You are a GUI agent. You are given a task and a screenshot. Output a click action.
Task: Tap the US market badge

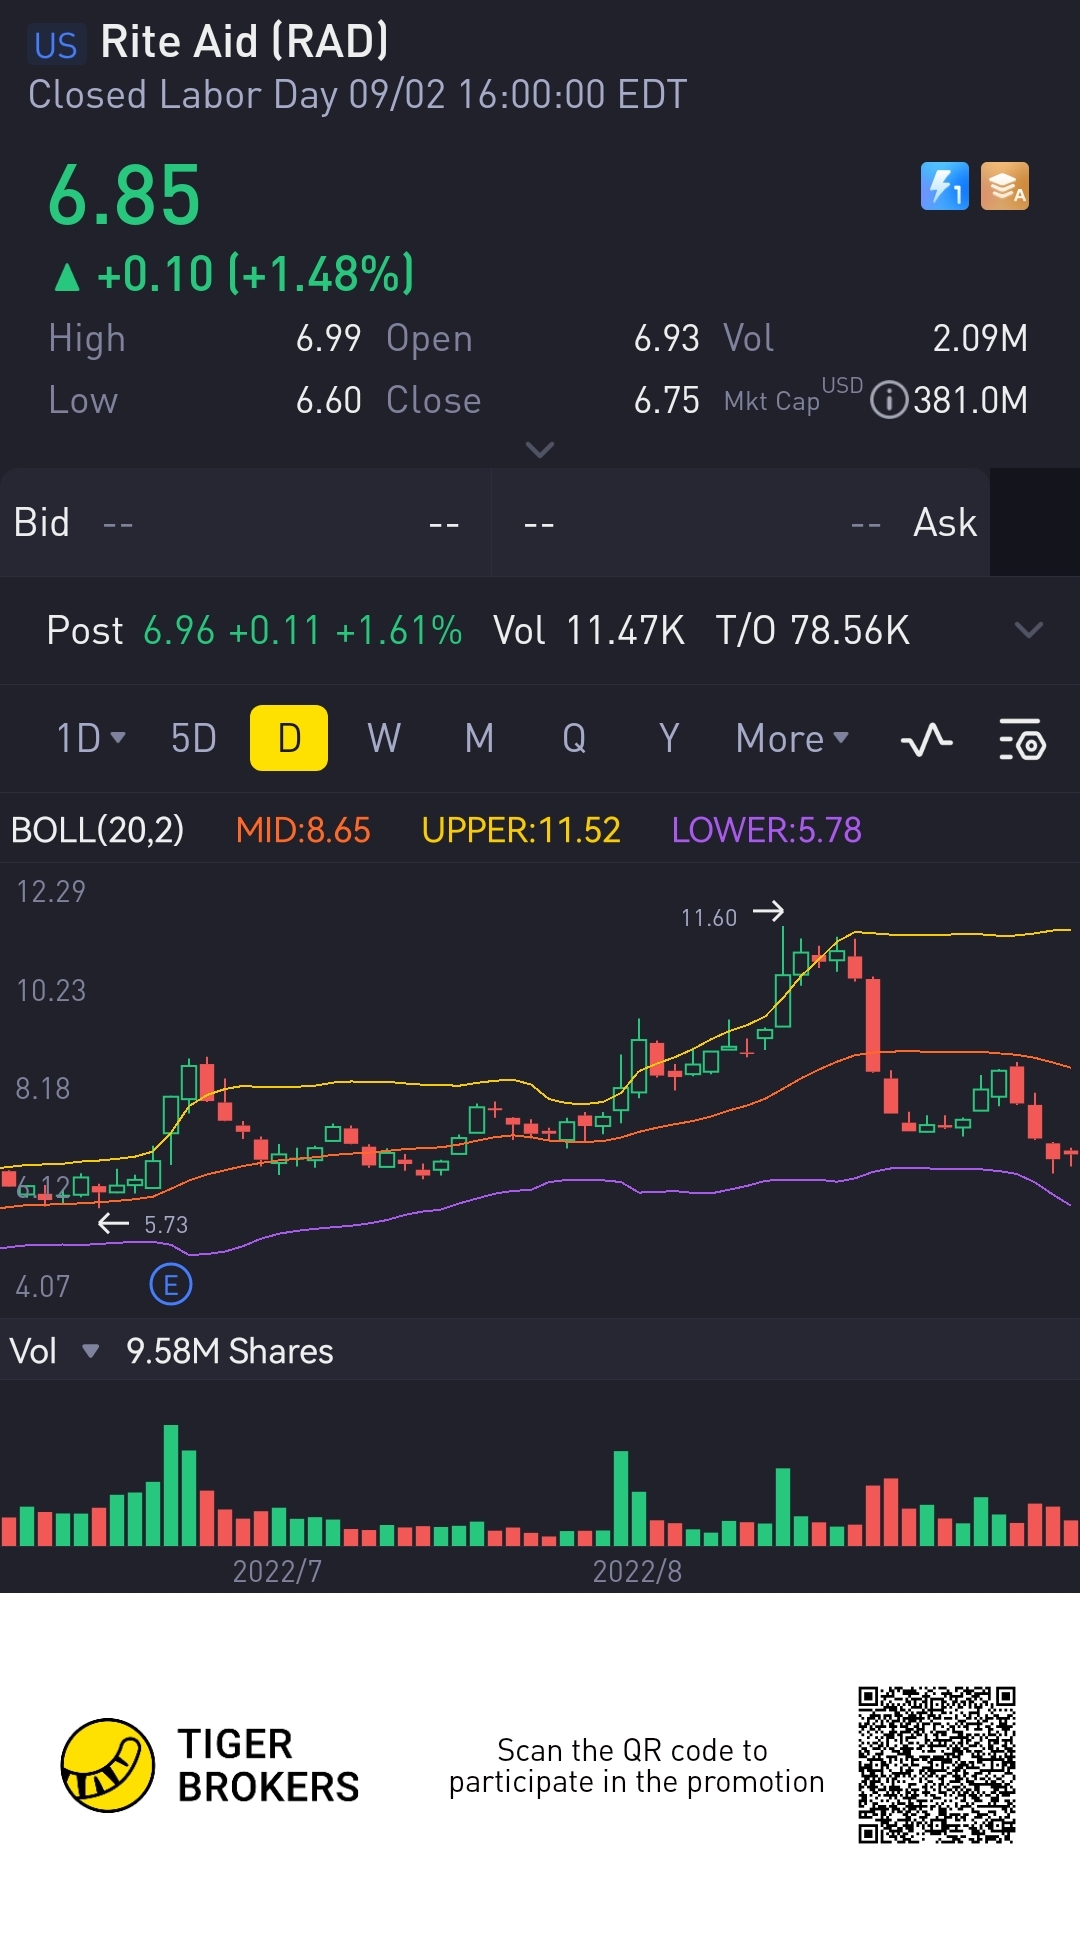(x=56, y=45)
